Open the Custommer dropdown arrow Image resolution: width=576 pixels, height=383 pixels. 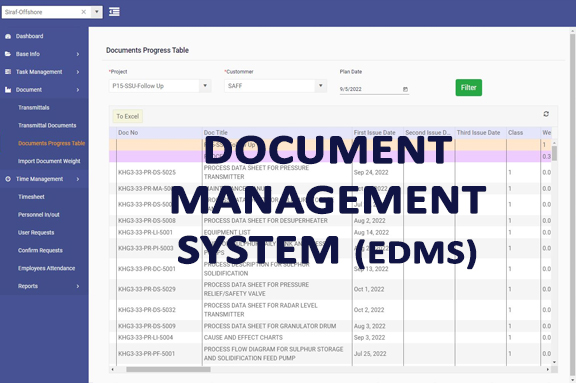321,86
